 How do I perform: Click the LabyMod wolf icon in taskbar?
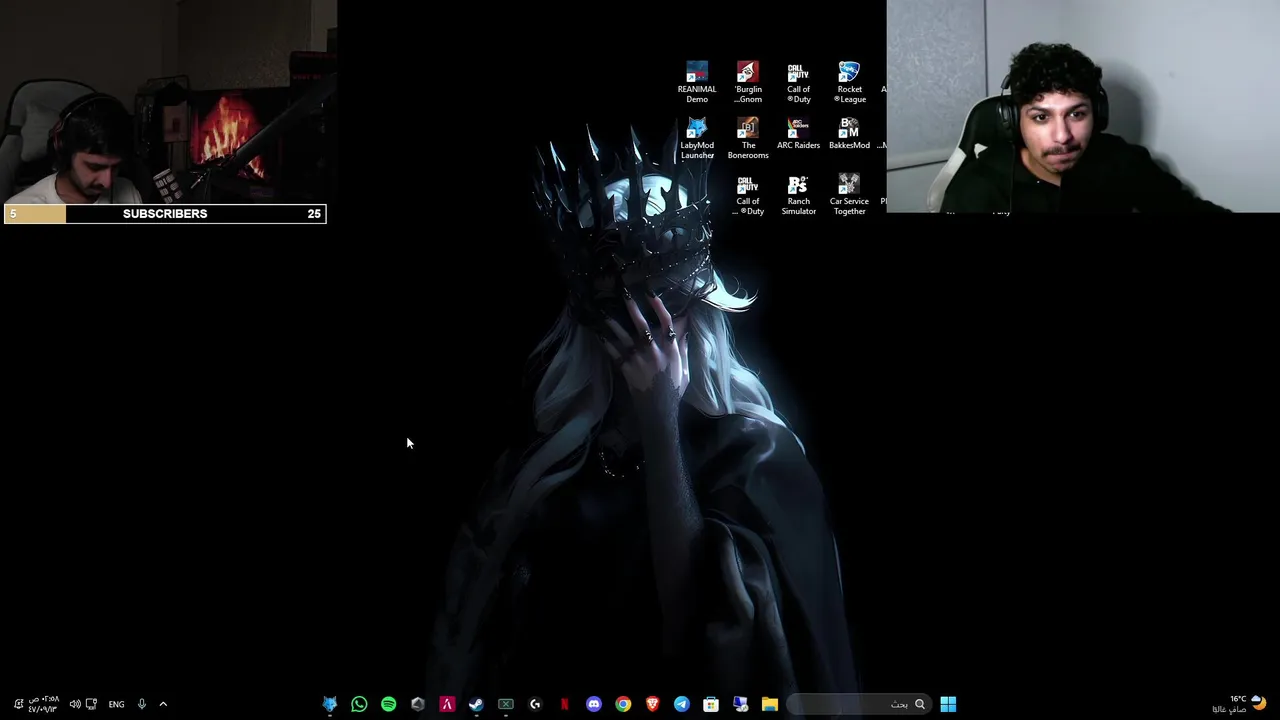click(330, 704)
